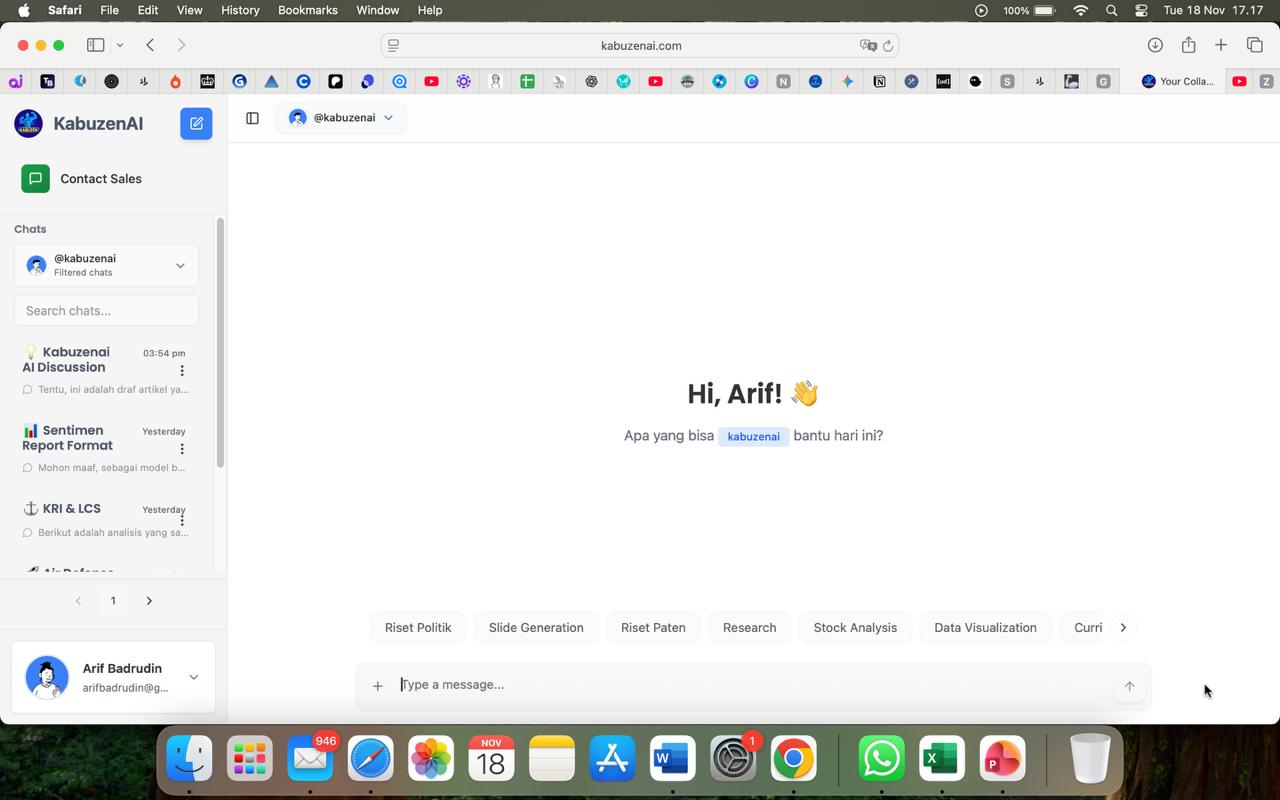The width and height of the screenshot is (1280, 800).
Task: Choose the Stock Analysis suggestion chip
Action: click(854, 628)
